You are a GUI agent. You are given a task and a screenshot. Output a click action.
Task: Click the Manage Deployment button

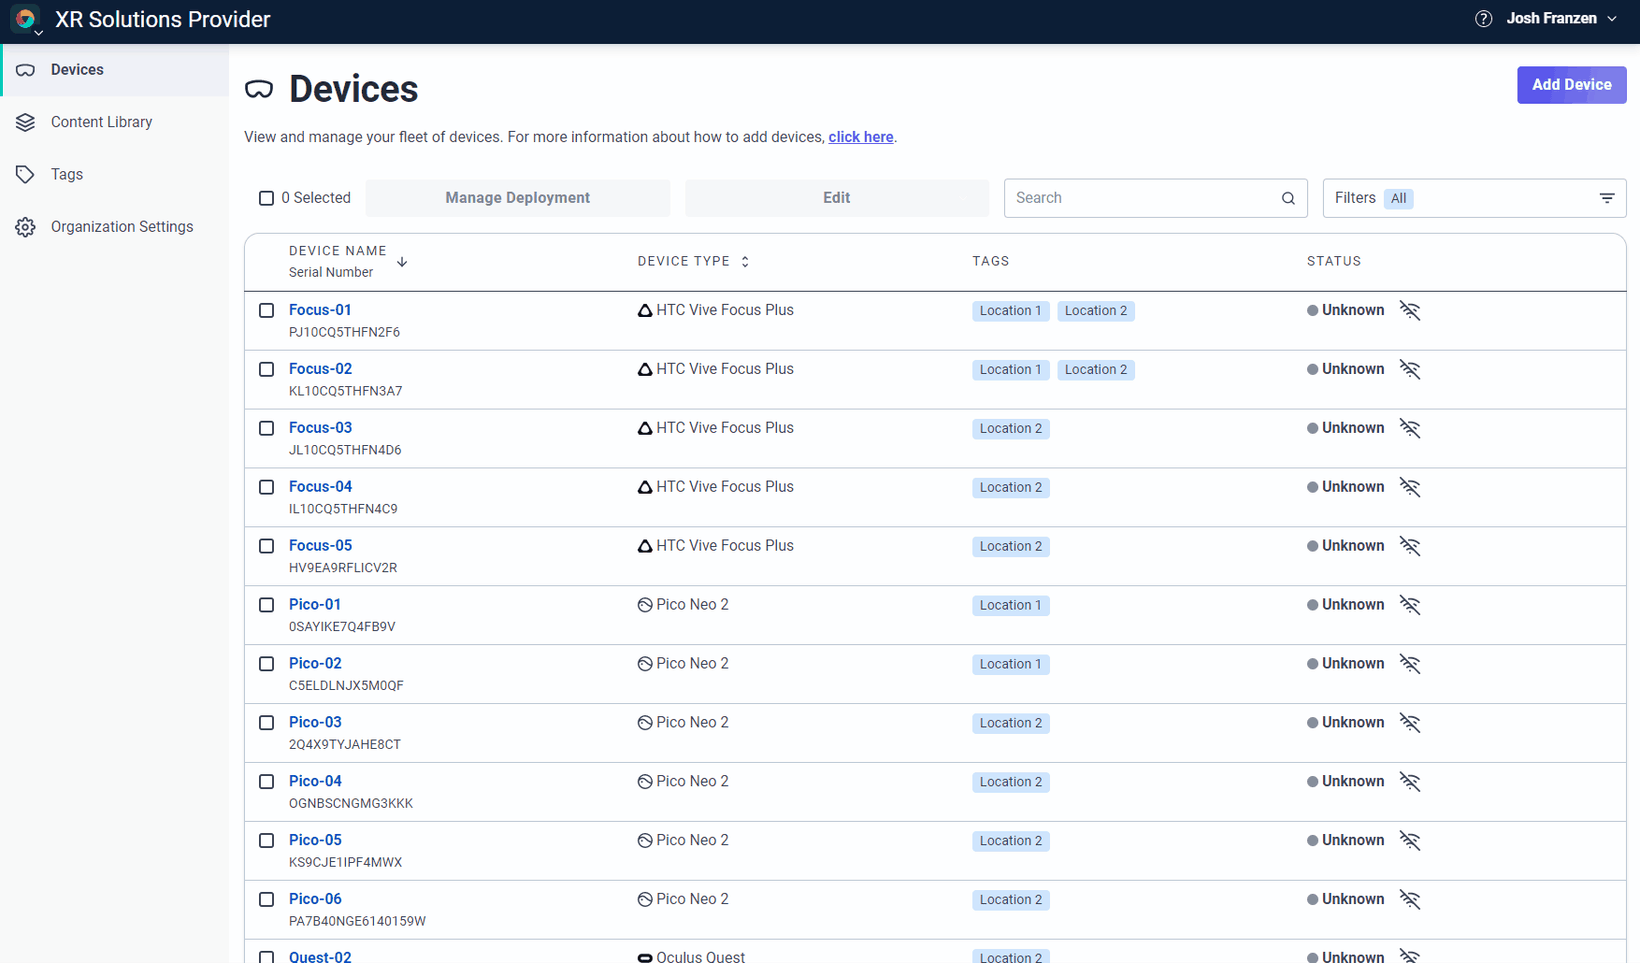(517, 198)
